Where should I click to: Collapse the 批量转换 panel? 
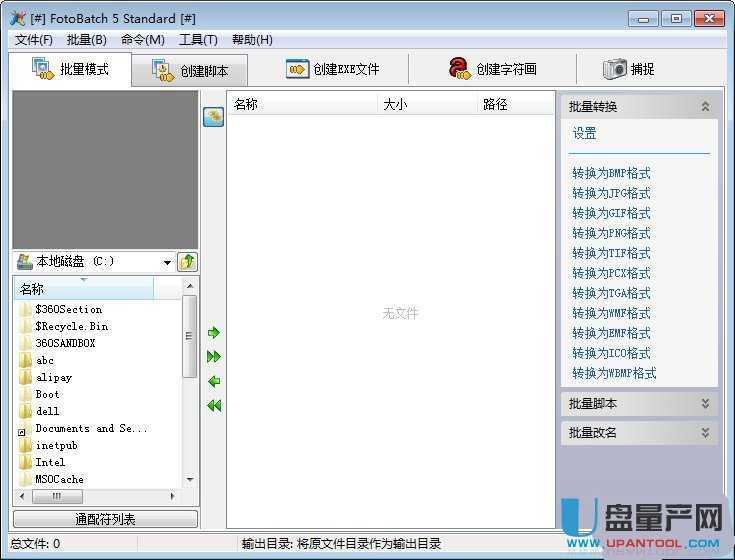click(705, 106)
